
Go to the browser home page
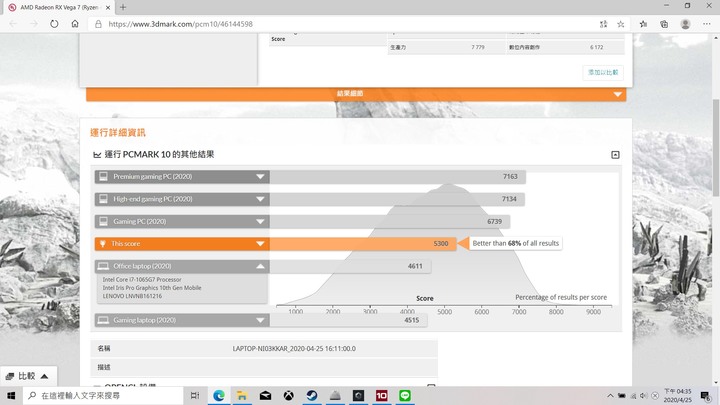click(75, 24)
